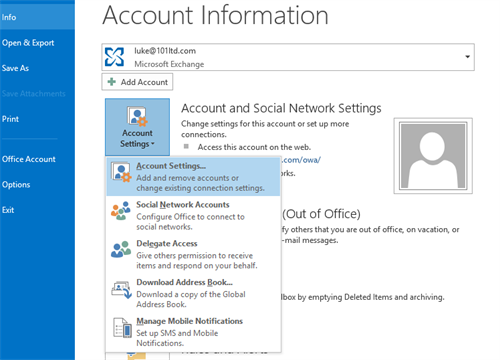Click the profile photo placeholder
The height and width of the screenshot is (360, 500).
pos(433,156)
